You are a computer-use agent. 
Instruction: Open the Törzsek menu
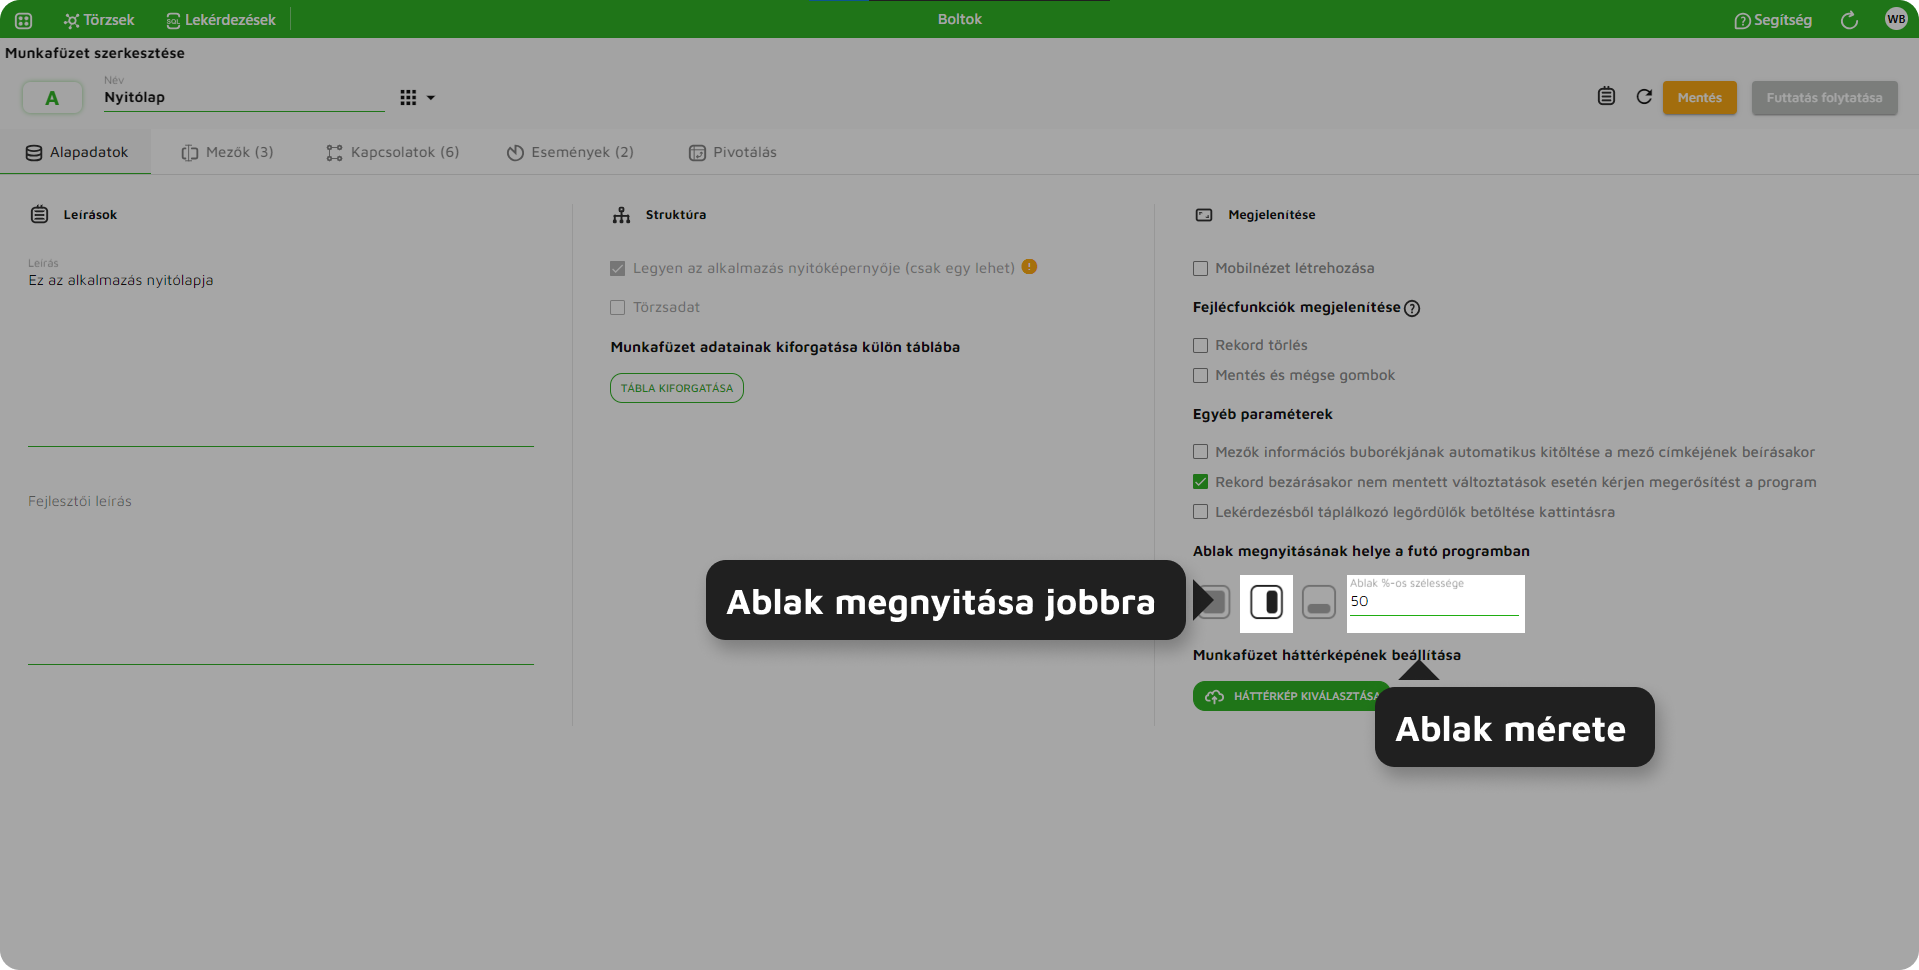(98, 20)
